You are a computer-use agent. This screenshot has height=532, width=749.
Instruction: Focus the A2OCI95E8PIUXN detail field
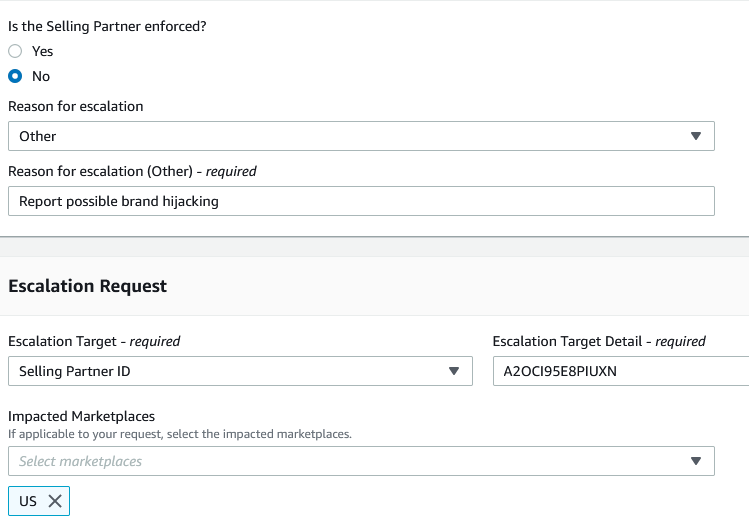620,371
